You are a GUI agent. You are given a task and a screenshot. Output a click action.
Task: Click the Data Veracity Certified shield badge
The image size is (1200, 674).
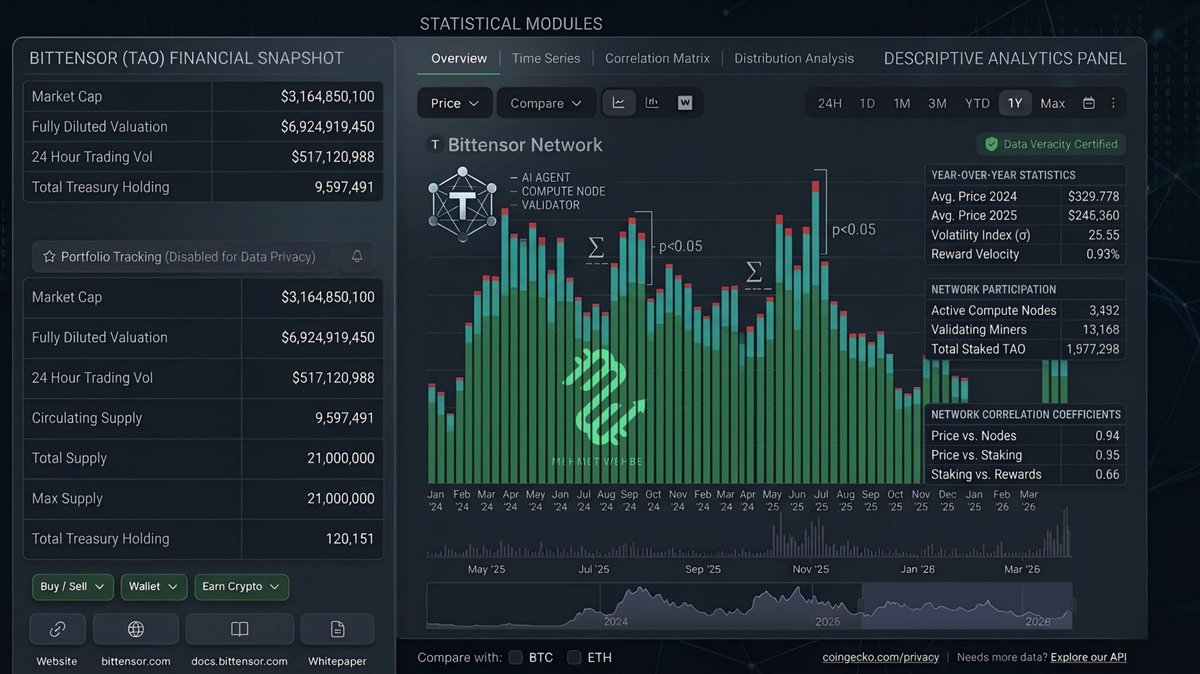coord(1051,144)
